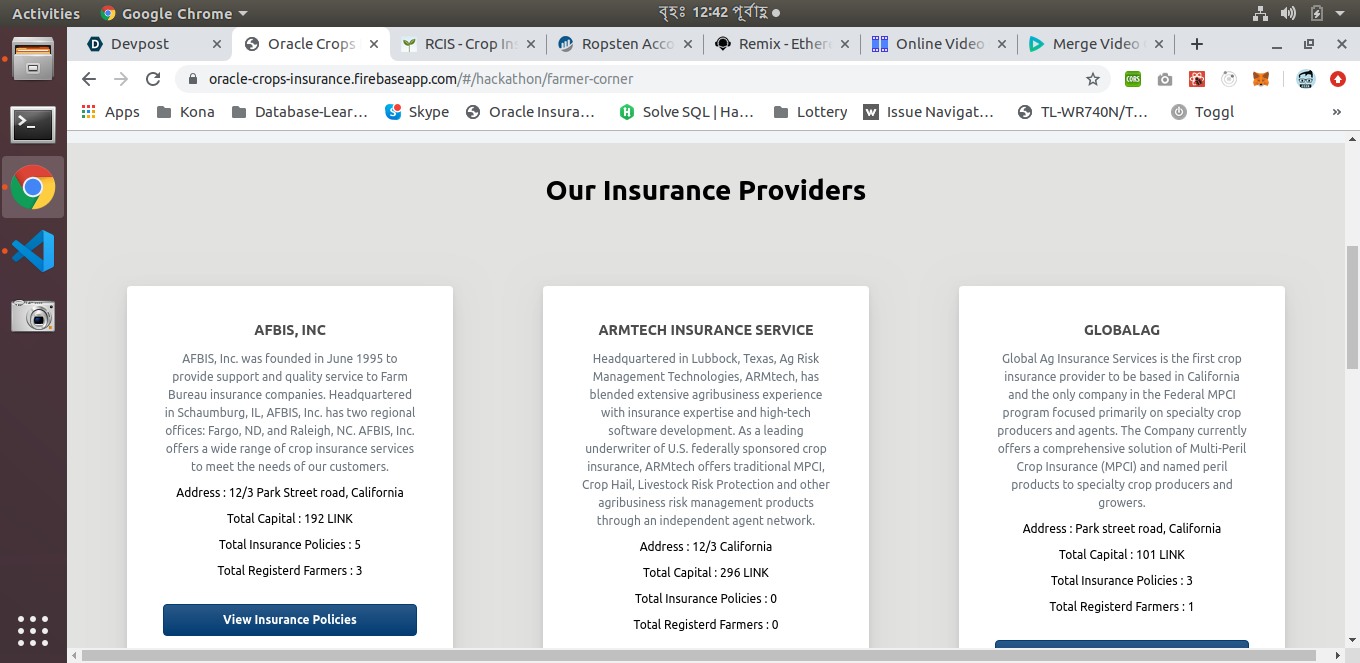Open a new browser tab
The image size is (1360, 663).
point(1197,44)
